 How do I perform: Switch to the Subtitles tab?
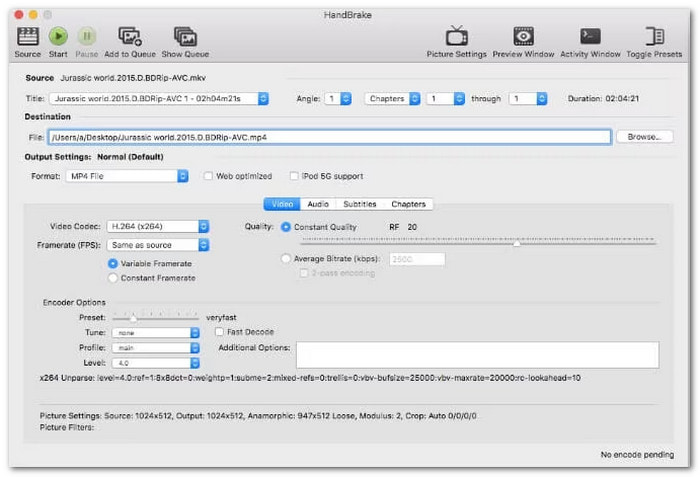(359, 204)
